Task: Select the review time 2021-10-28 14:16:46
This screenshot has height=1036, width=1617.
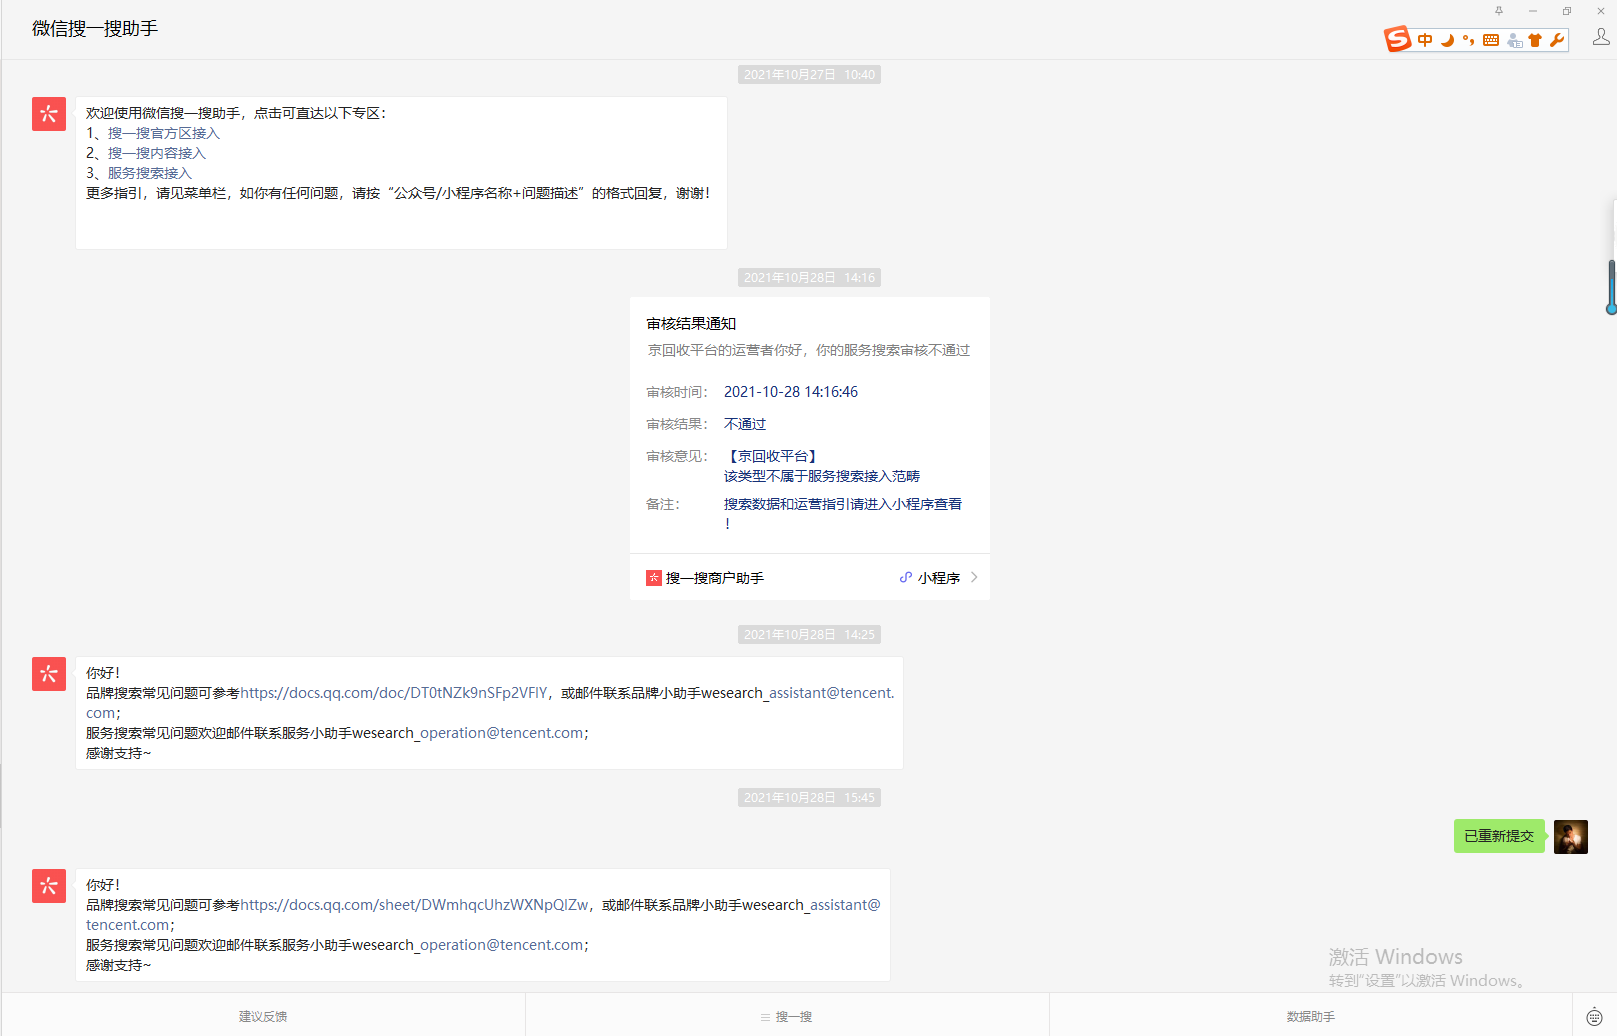Action: click(791, 392)
